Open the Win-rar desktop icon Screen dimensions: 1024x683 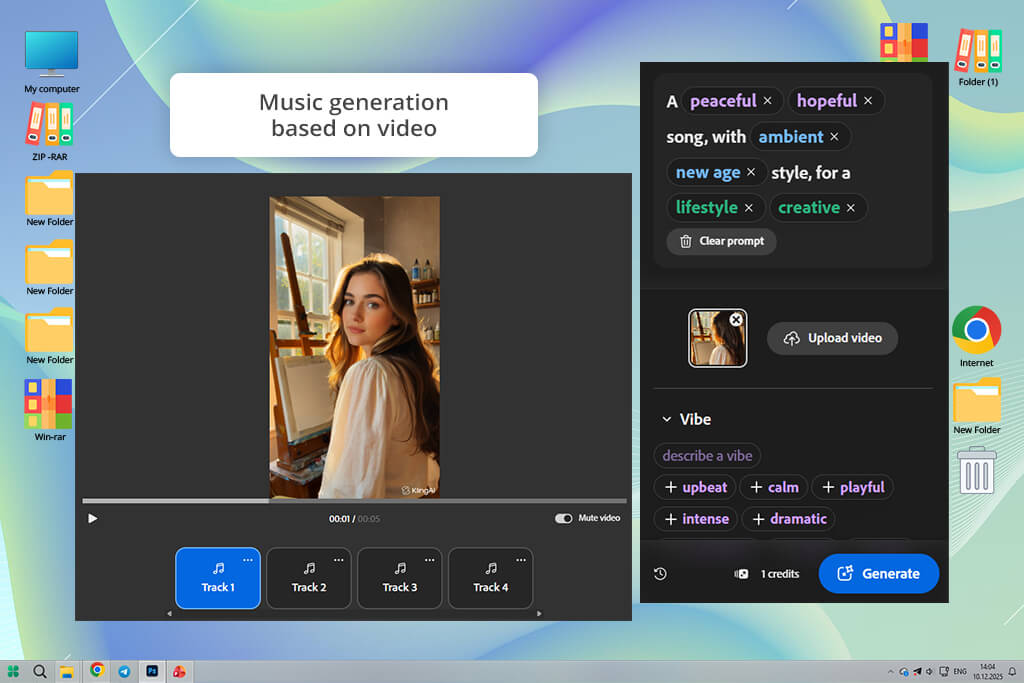(50, 410)
